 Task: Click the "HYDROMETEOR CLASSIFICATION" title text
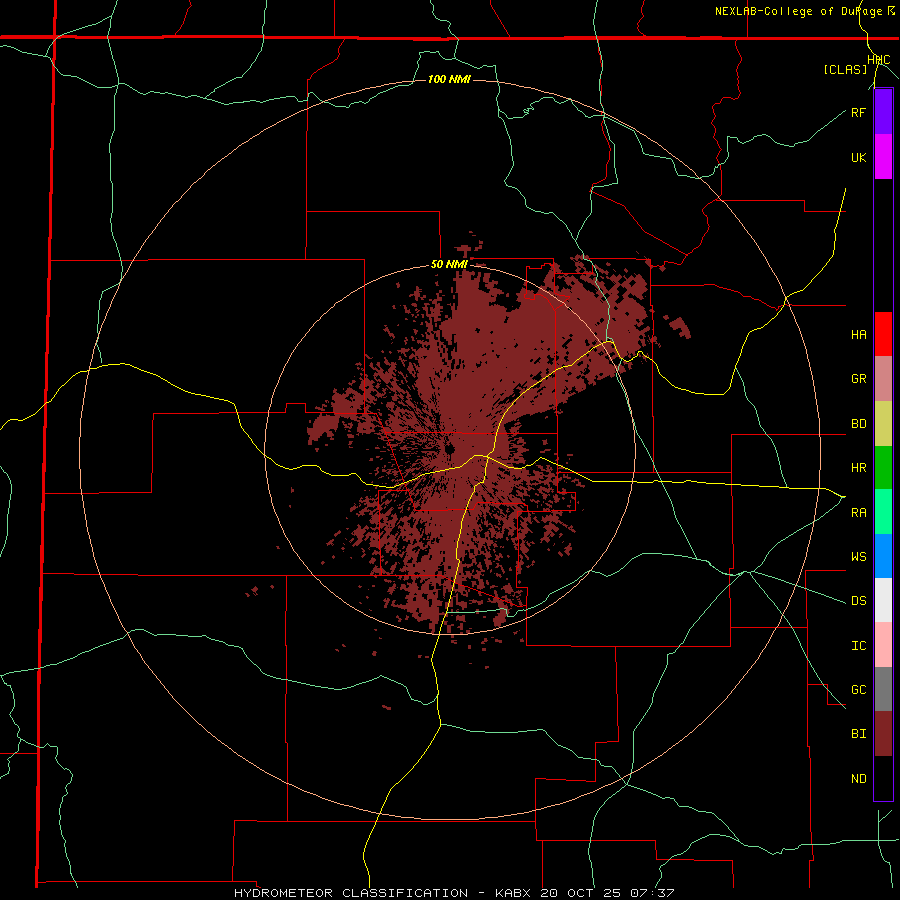[x=351, y=893]
